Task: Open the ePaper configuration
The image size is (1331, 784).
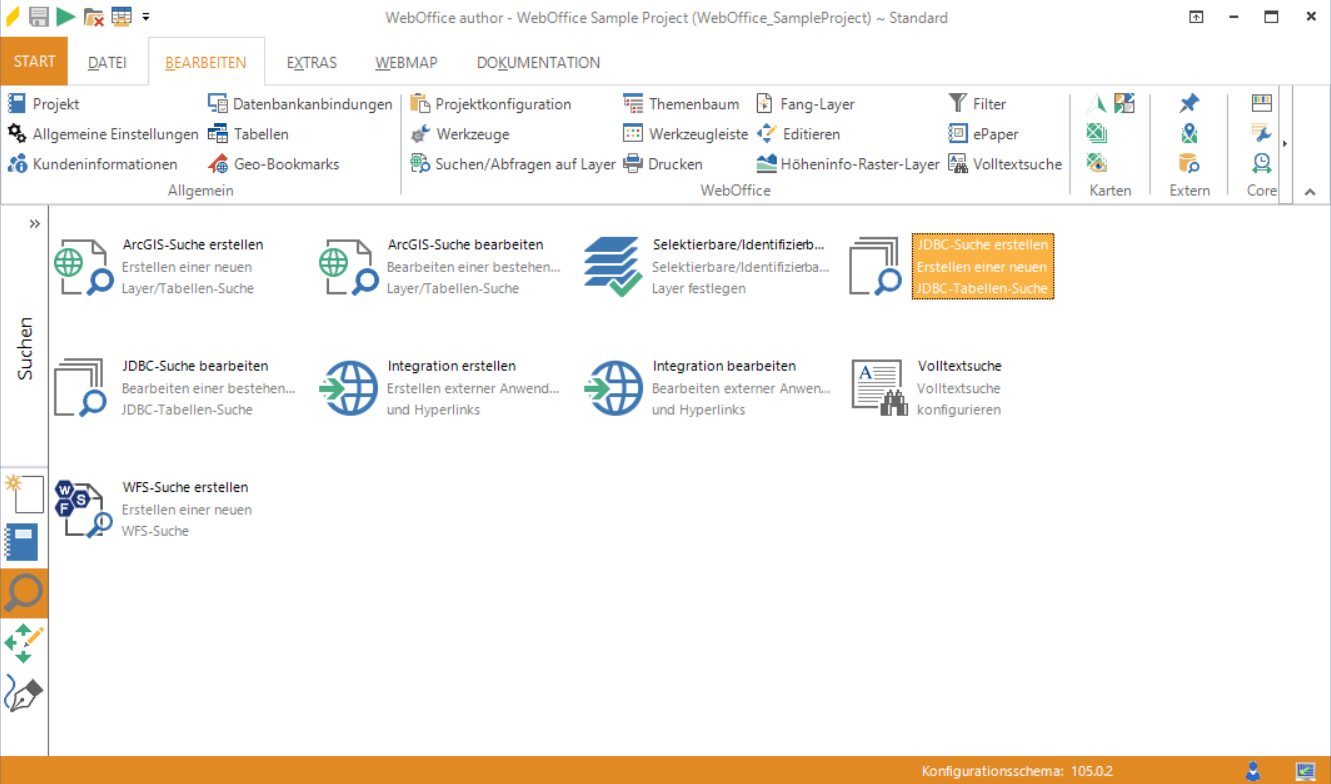Action: (983, 134)
